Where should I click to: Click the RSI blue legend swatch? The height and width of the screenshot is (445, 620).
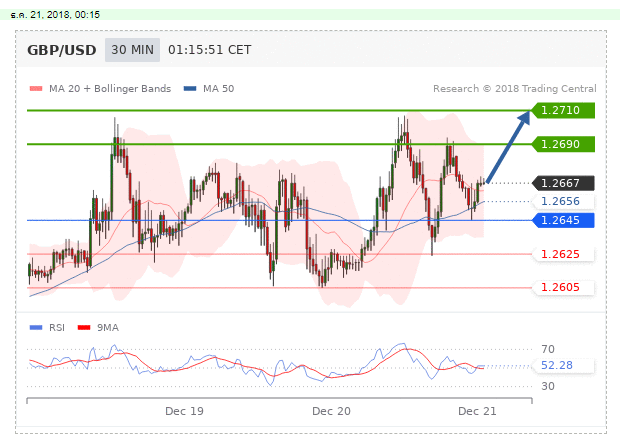pyautogui.click(x=36, y=328)
